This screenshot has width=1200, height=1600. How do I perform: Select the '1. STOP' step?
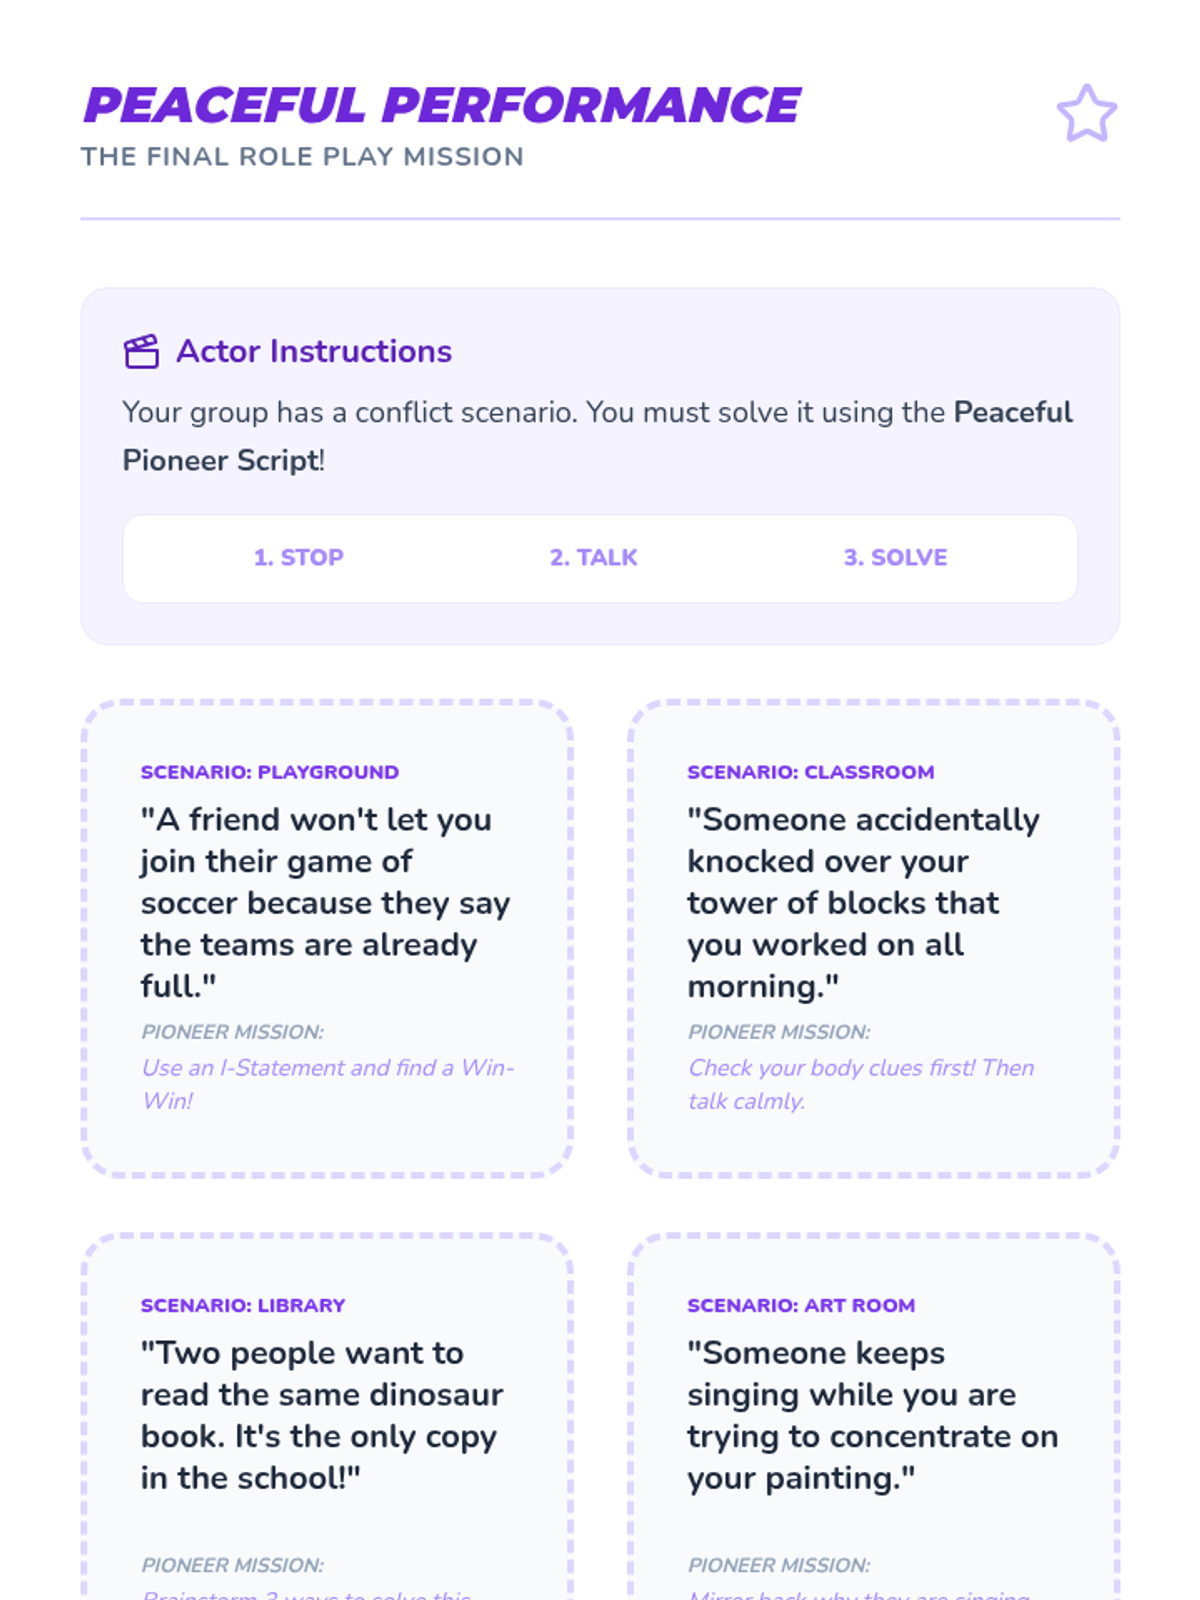click(298, 557)
